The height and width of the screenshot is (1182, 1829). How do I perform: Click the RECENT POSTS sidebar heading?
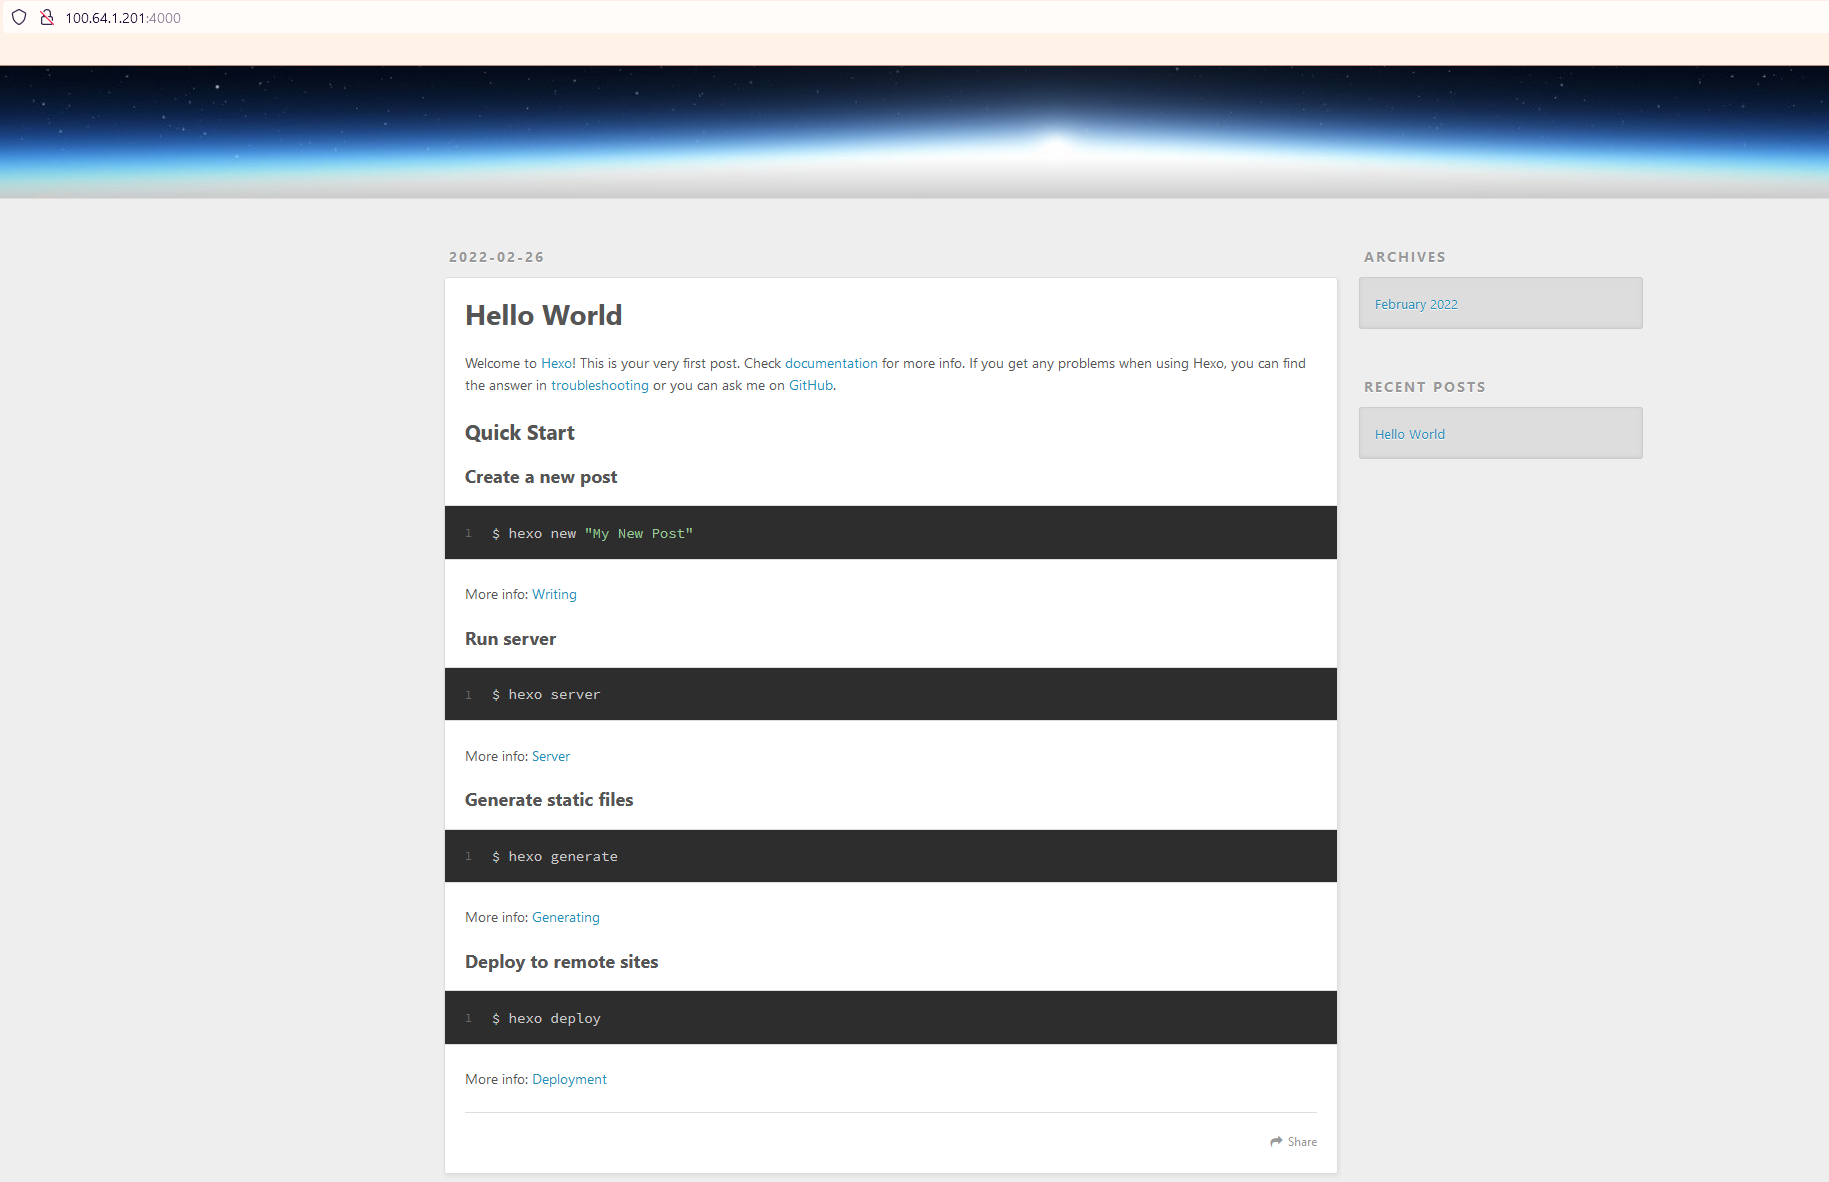[x=1424, y=387]
